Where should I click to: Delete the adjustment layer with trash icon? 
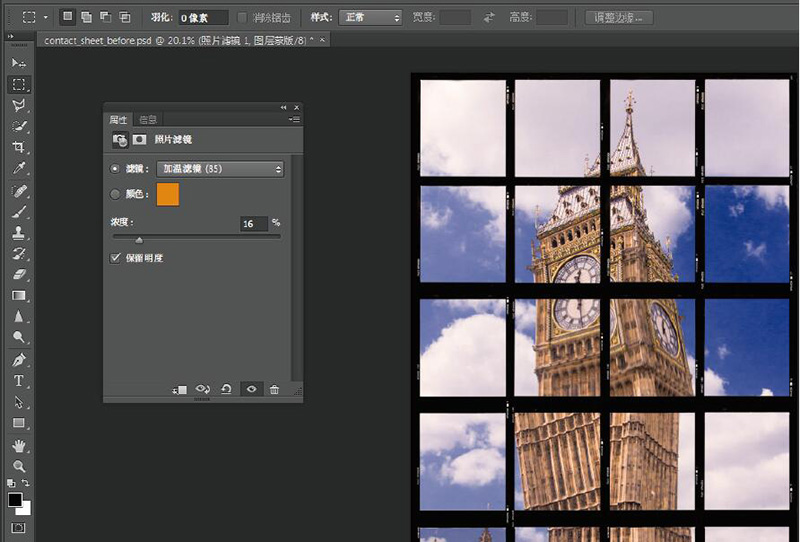coord(275,389)
